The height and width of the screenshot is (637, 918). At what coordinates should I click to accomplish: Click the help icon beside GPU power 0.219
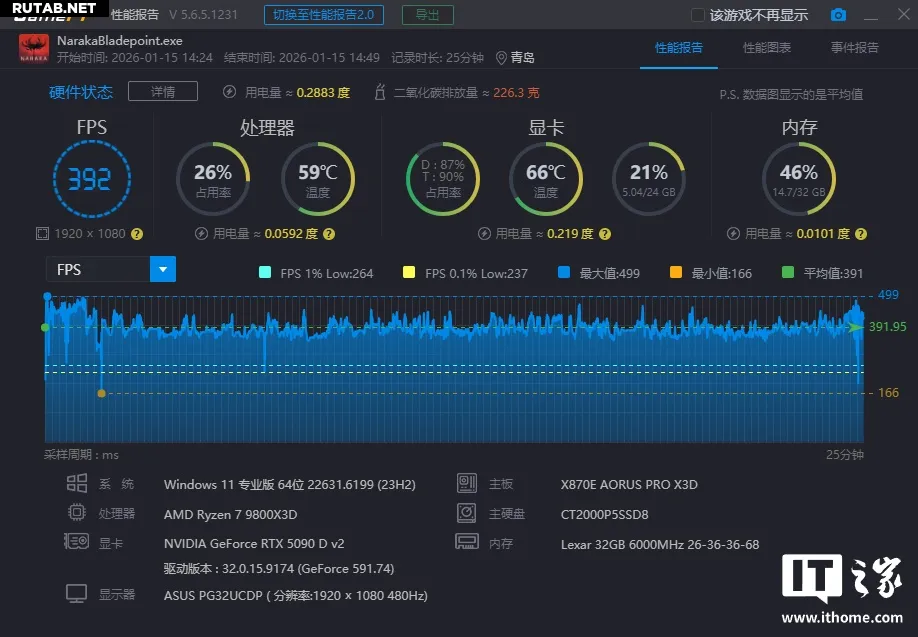603,234
